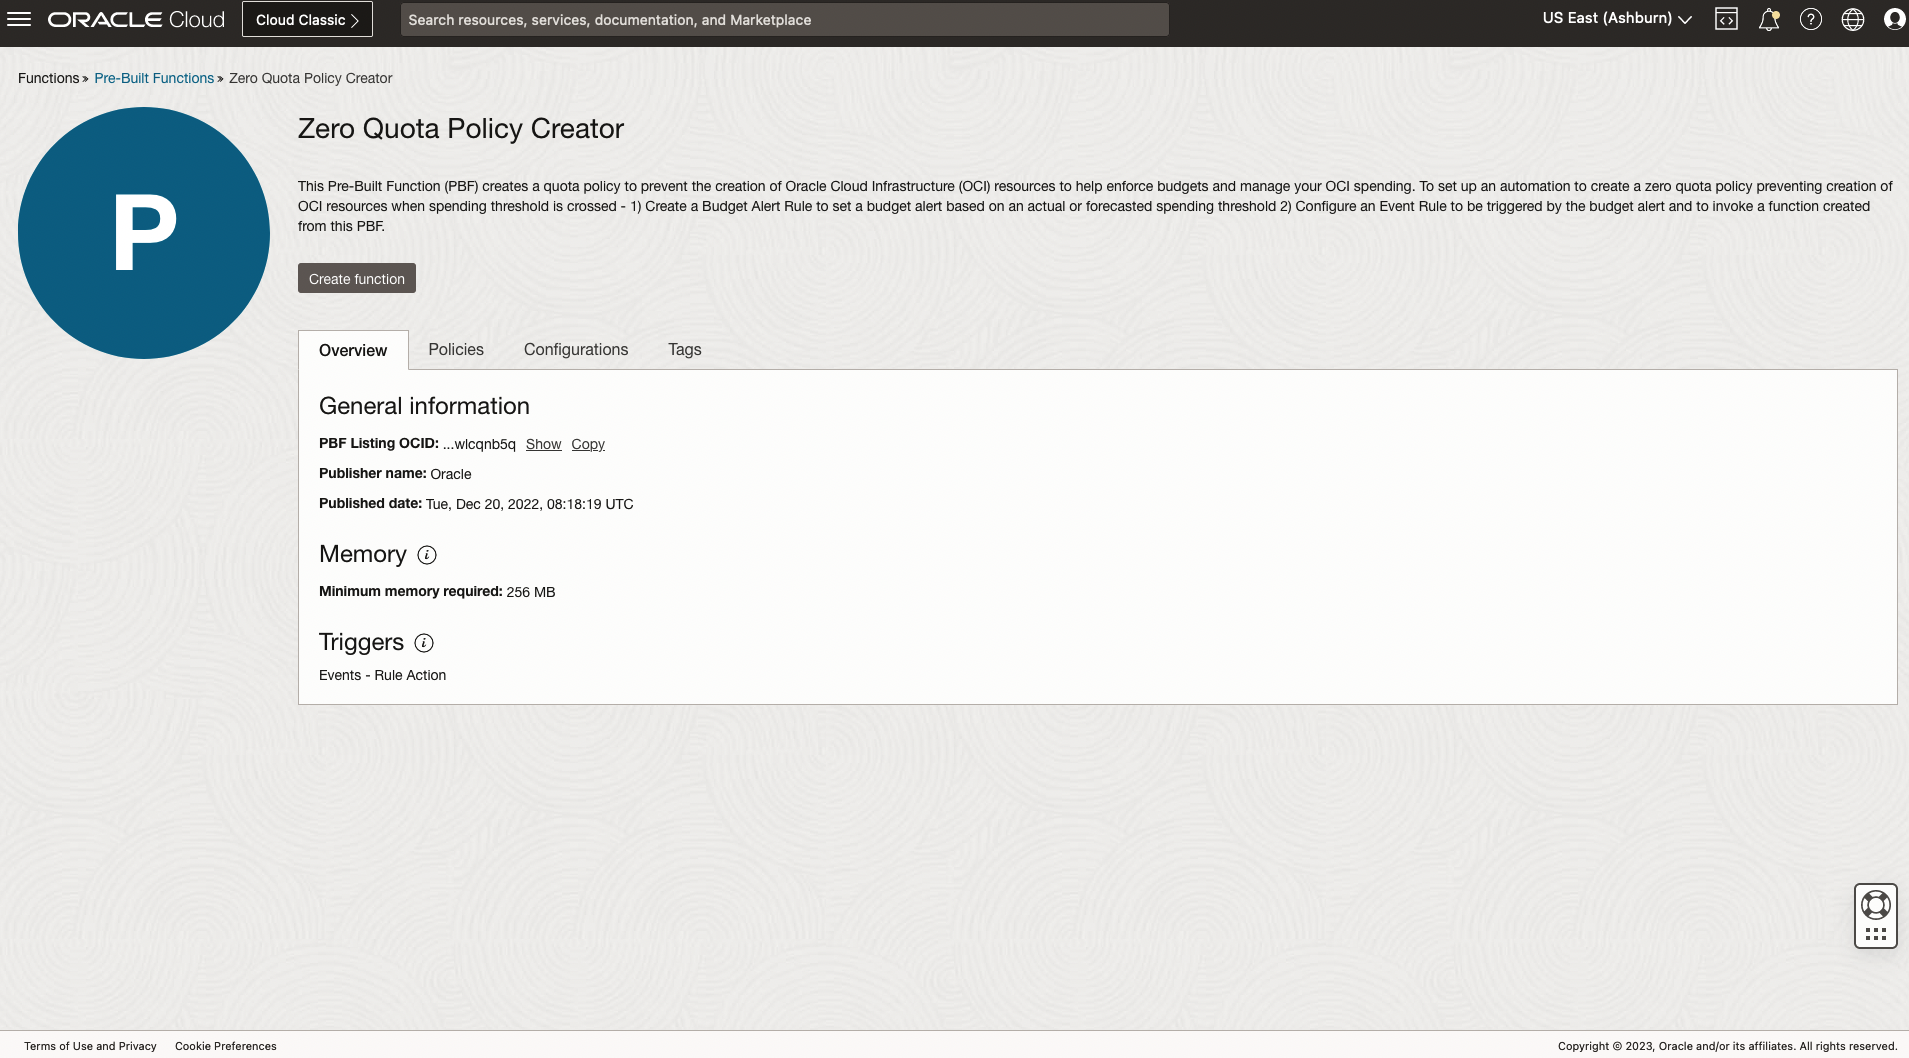The image size is (1909, 1058).
Task: Open the Help question mark icon
Action: [1810, 20]
